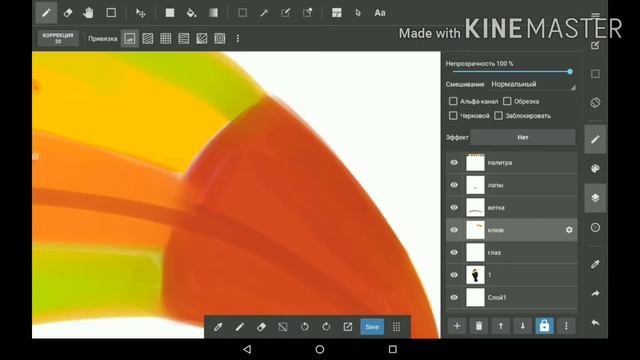The height and width of the screenshot is (360, 640).
Task: Select the палитра layer thumbnail
Action: click(476, 162)
